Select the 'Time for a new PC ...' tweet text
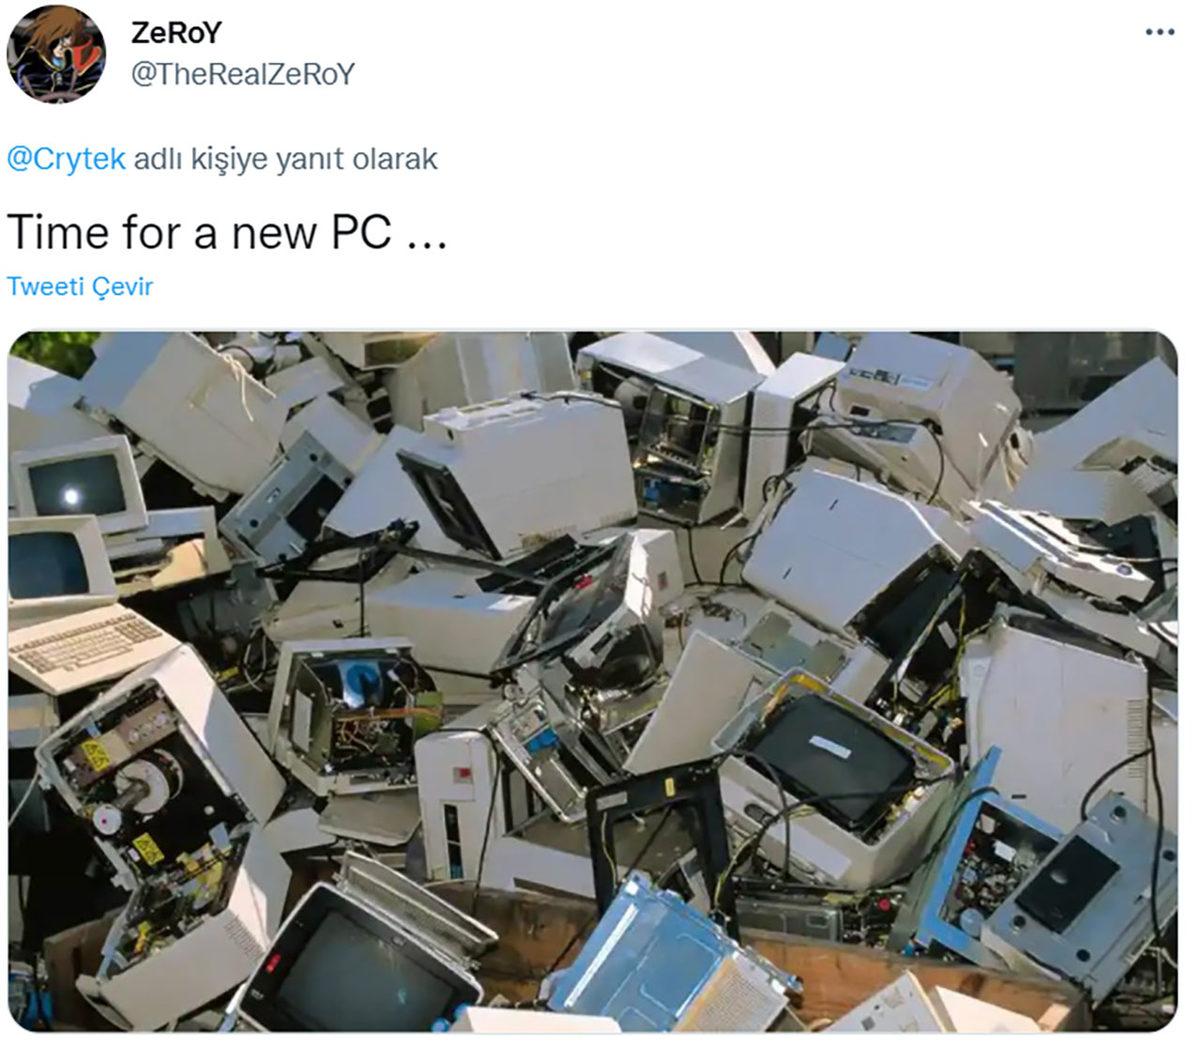Image resolution: width=1200 pixels, height=1058 pixels. point(226,231)
